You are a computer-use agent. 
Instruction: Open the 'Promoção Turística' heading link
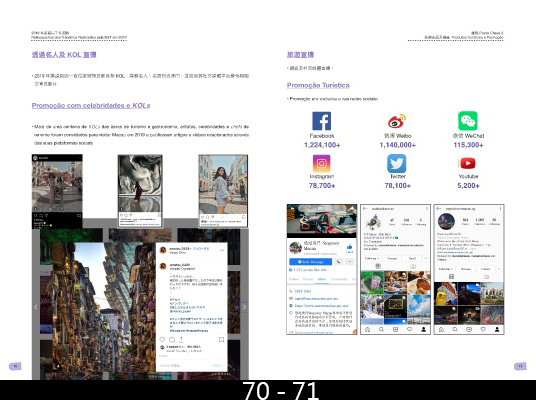tap(318, 85)
